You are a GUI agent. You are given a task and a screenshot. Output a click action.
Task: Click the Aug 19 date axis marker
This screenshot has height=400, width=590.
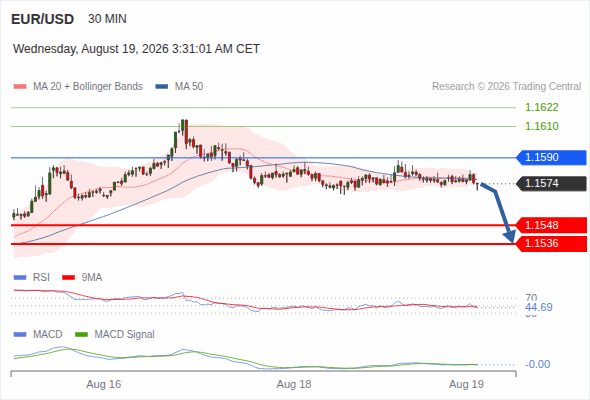click(x=466, y=384)
